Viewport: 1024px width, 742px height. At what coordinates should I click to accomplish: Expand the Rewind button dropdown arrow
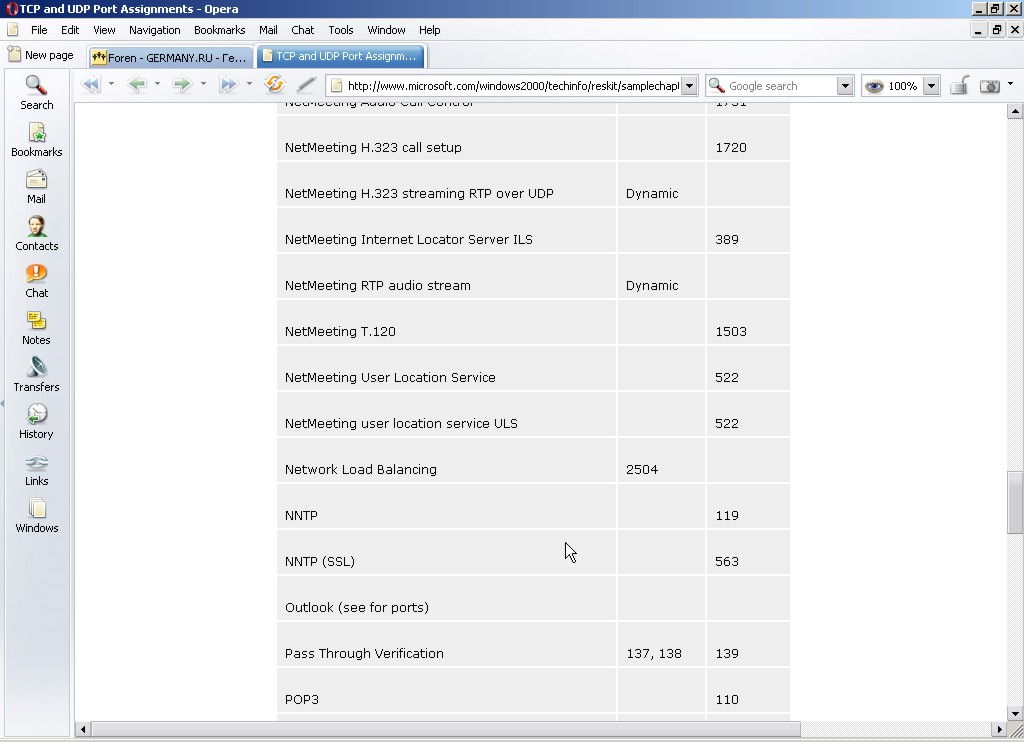pos(112,84)
